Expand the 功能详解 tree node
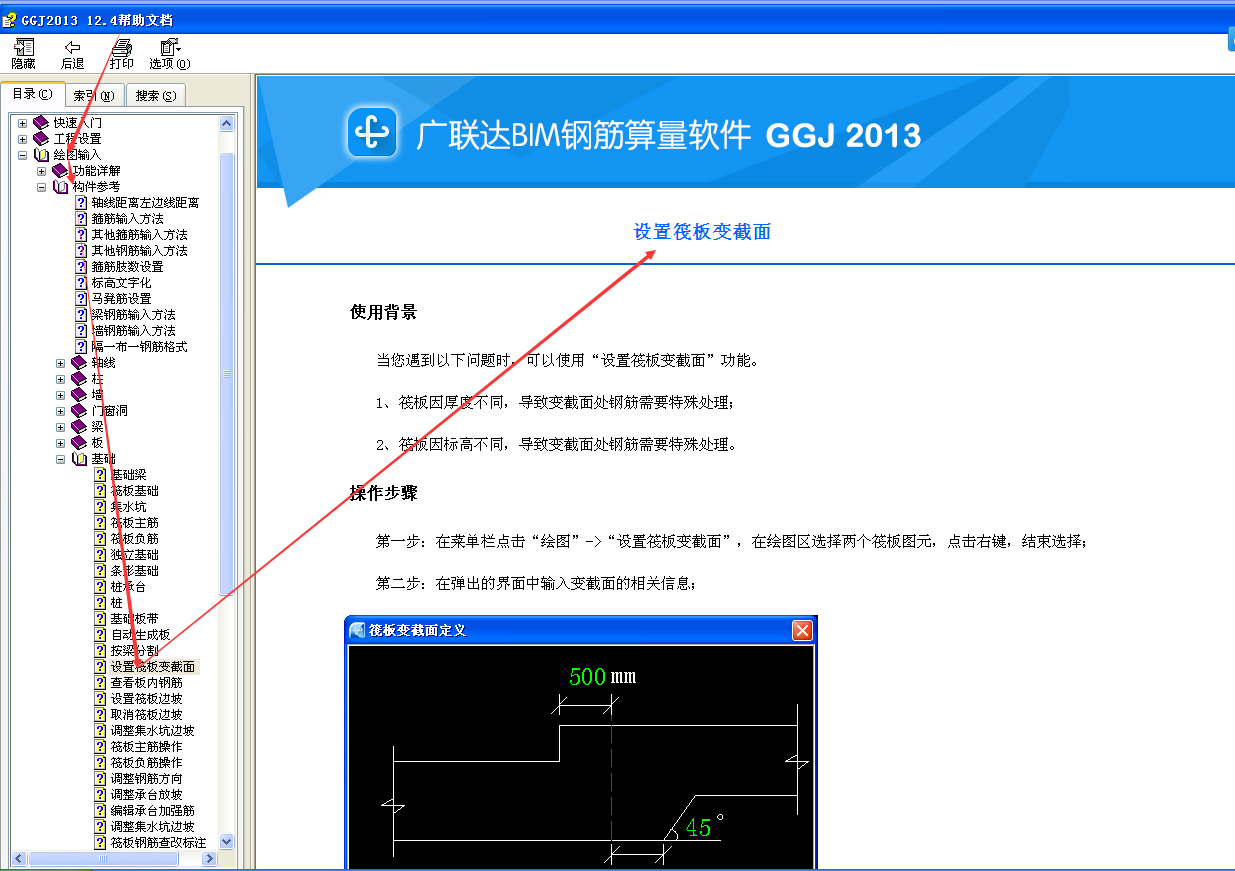This screenshot has height=871, width=1235. [41, 171]
